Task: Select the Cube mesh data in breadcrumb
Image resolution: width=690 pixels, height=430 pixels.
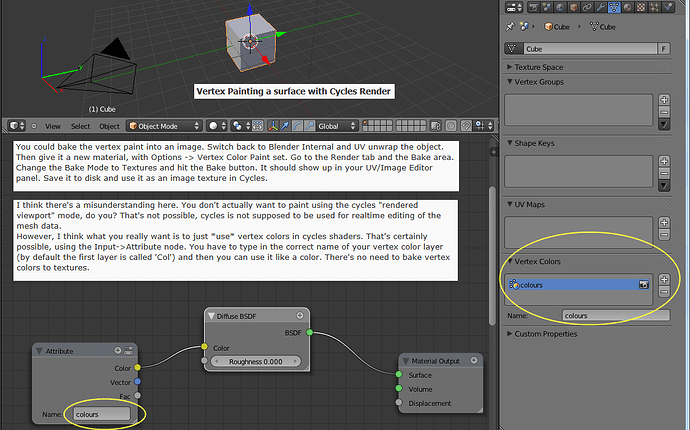Action: [602, 27]
